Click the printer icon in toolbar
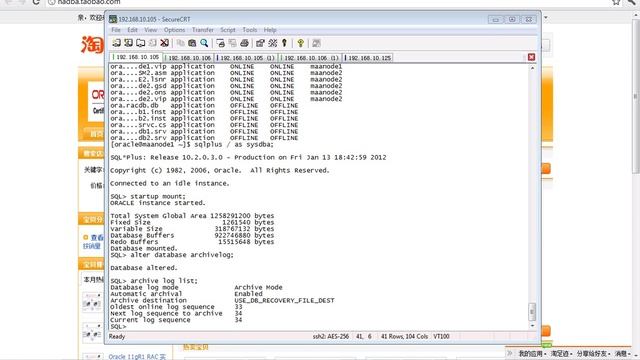Viewport: 640px width, 360px height. (244, 43)
